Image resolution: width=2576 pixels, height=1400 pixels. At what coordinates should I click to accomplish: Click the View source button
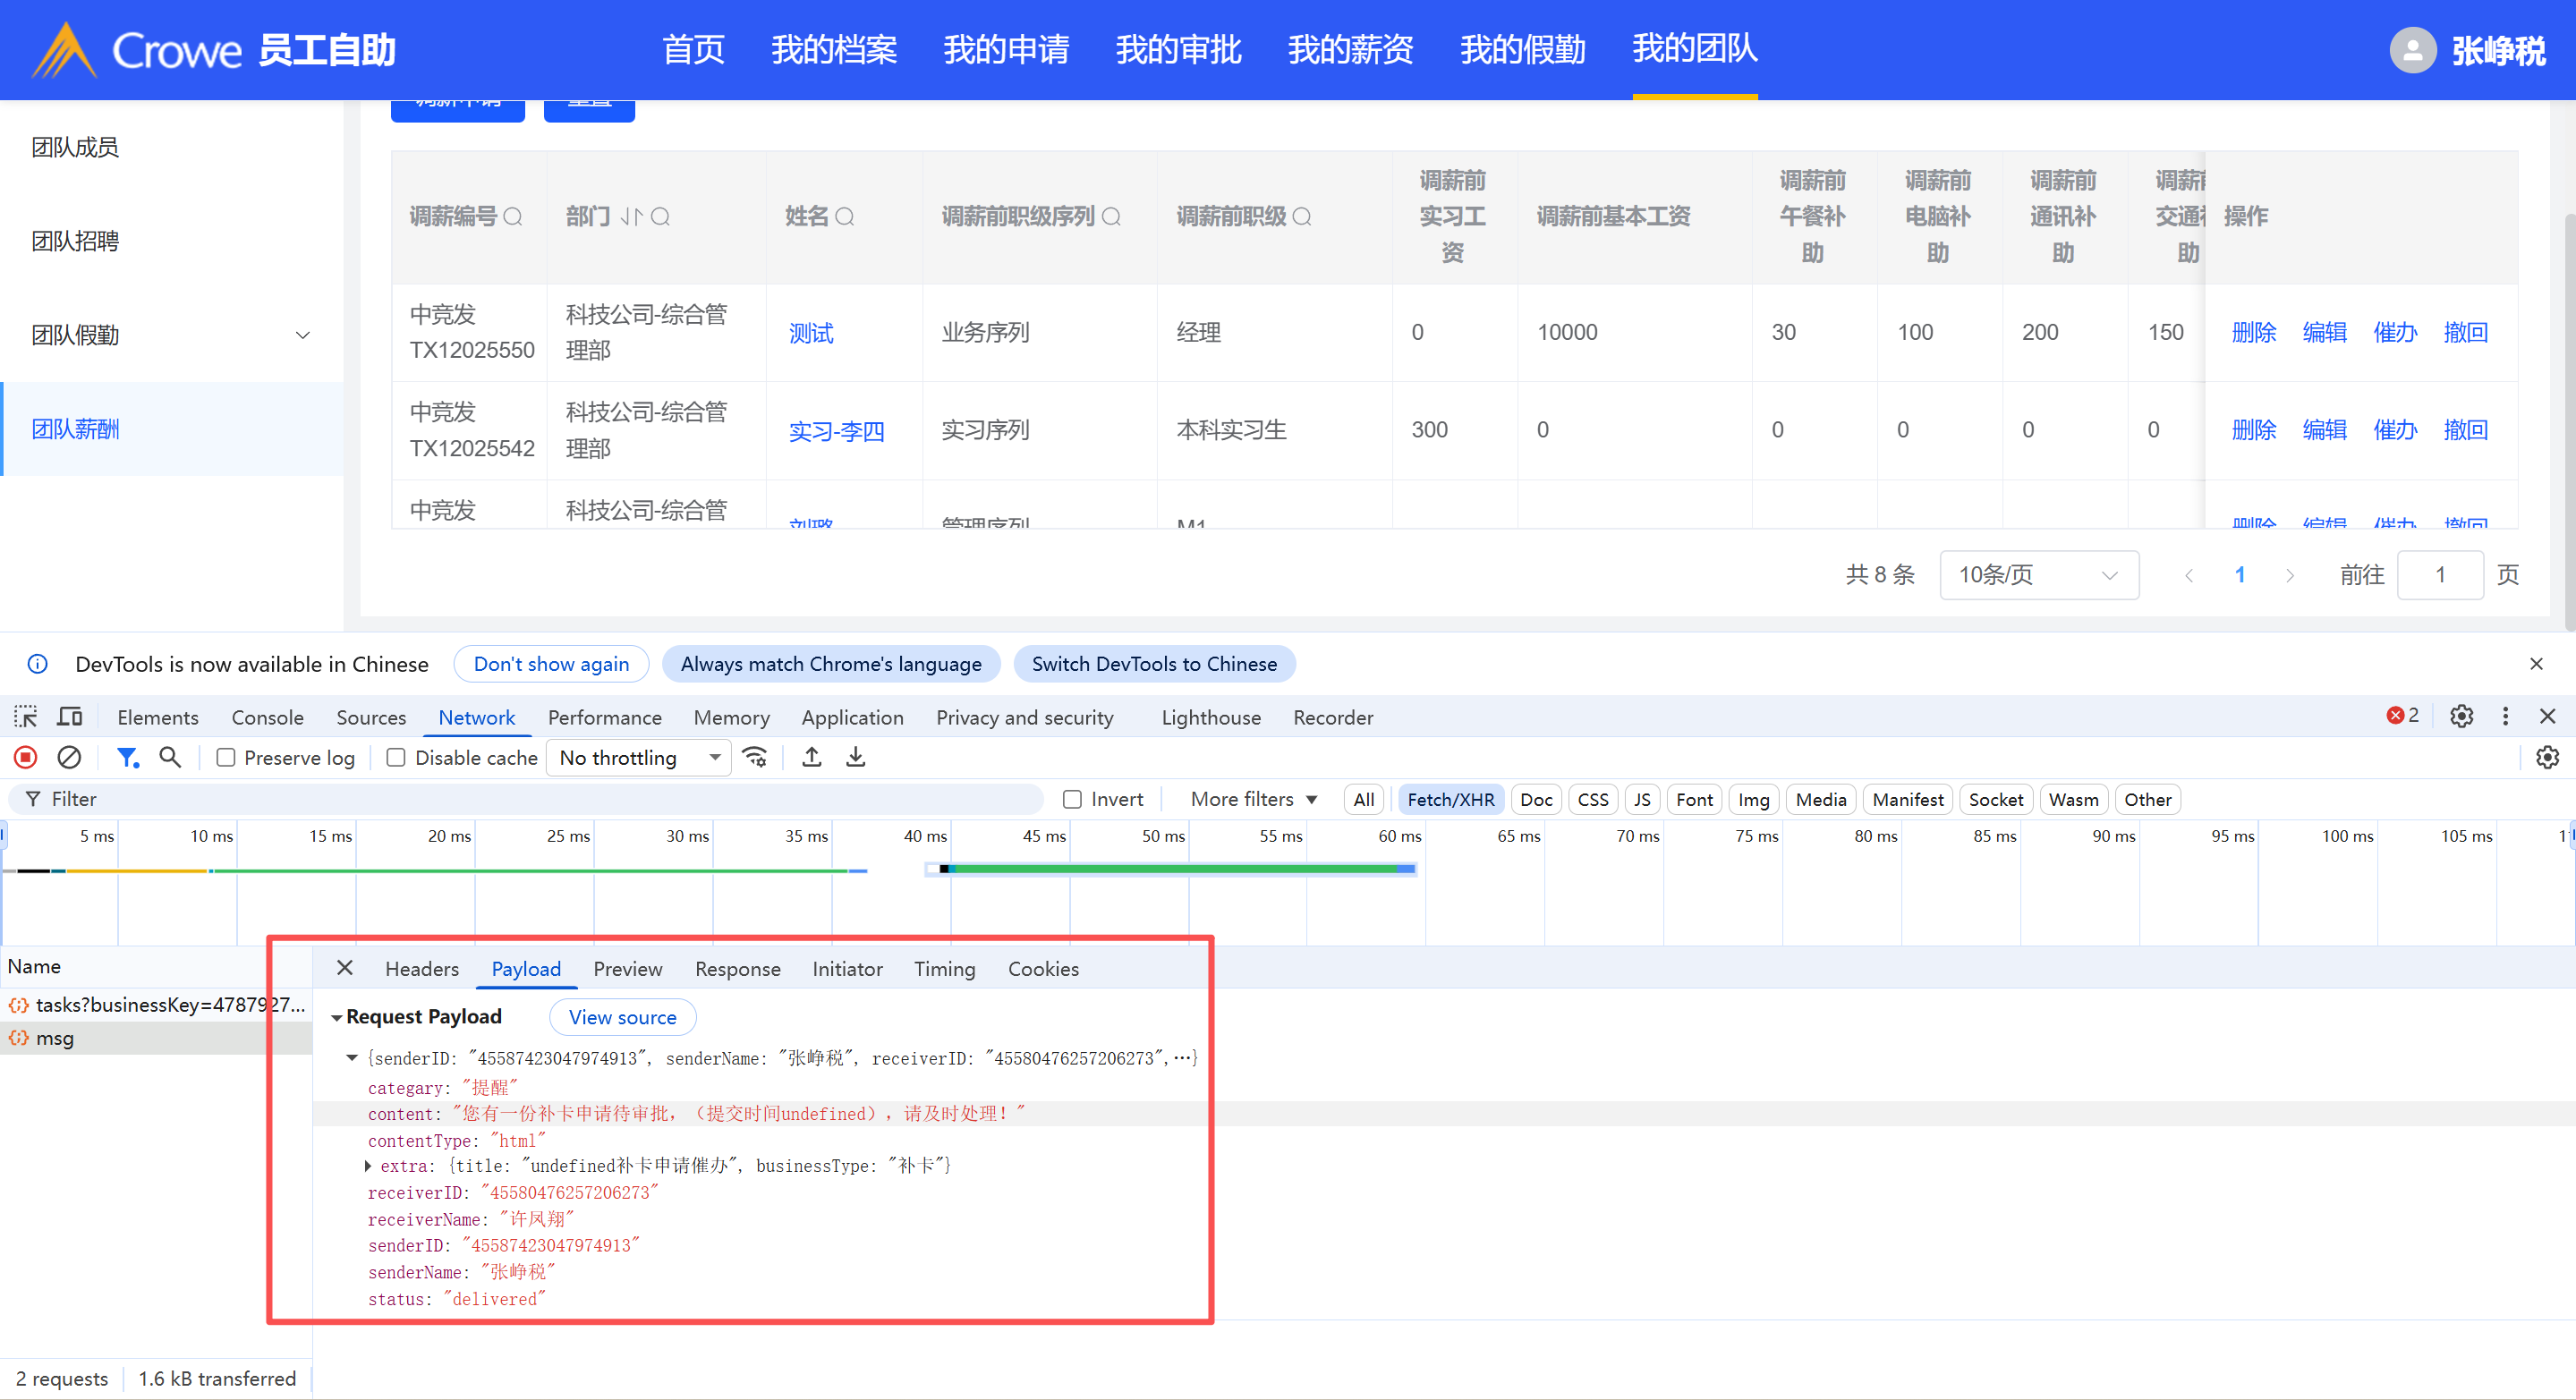621,1017
